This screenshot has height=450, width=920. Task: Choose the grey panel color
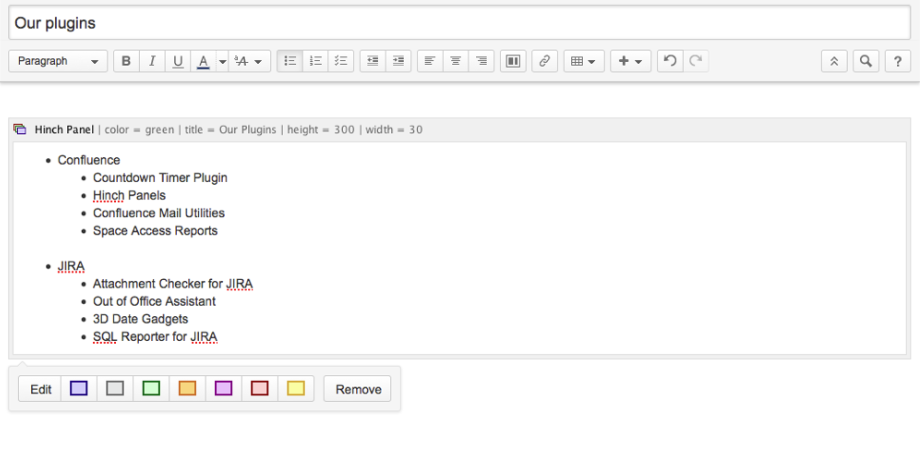pyautogui.click(x=115, y=388)
